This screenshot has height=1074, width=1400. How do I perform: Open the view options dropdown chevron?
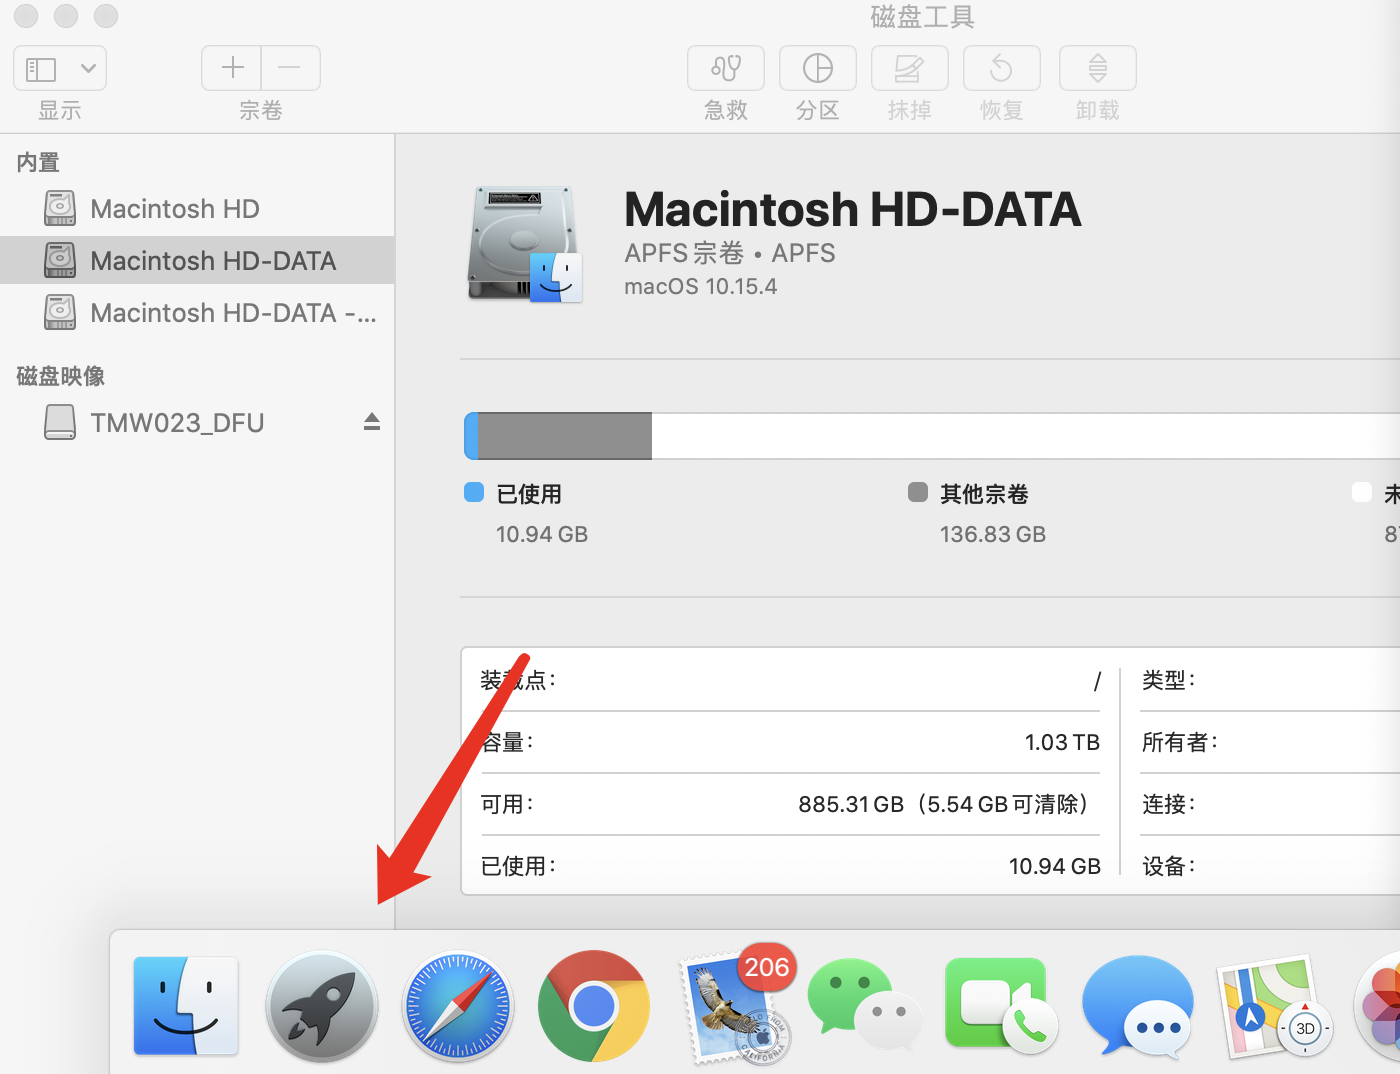pos(88,69)
